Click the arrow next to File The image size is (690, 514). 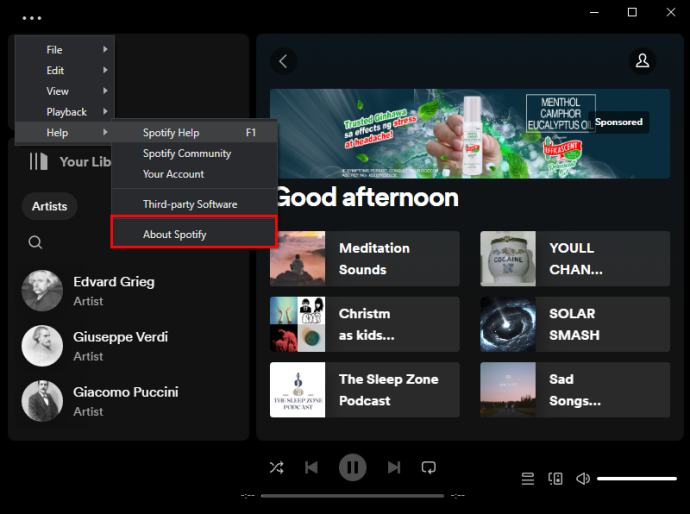[x=105, y=49]
